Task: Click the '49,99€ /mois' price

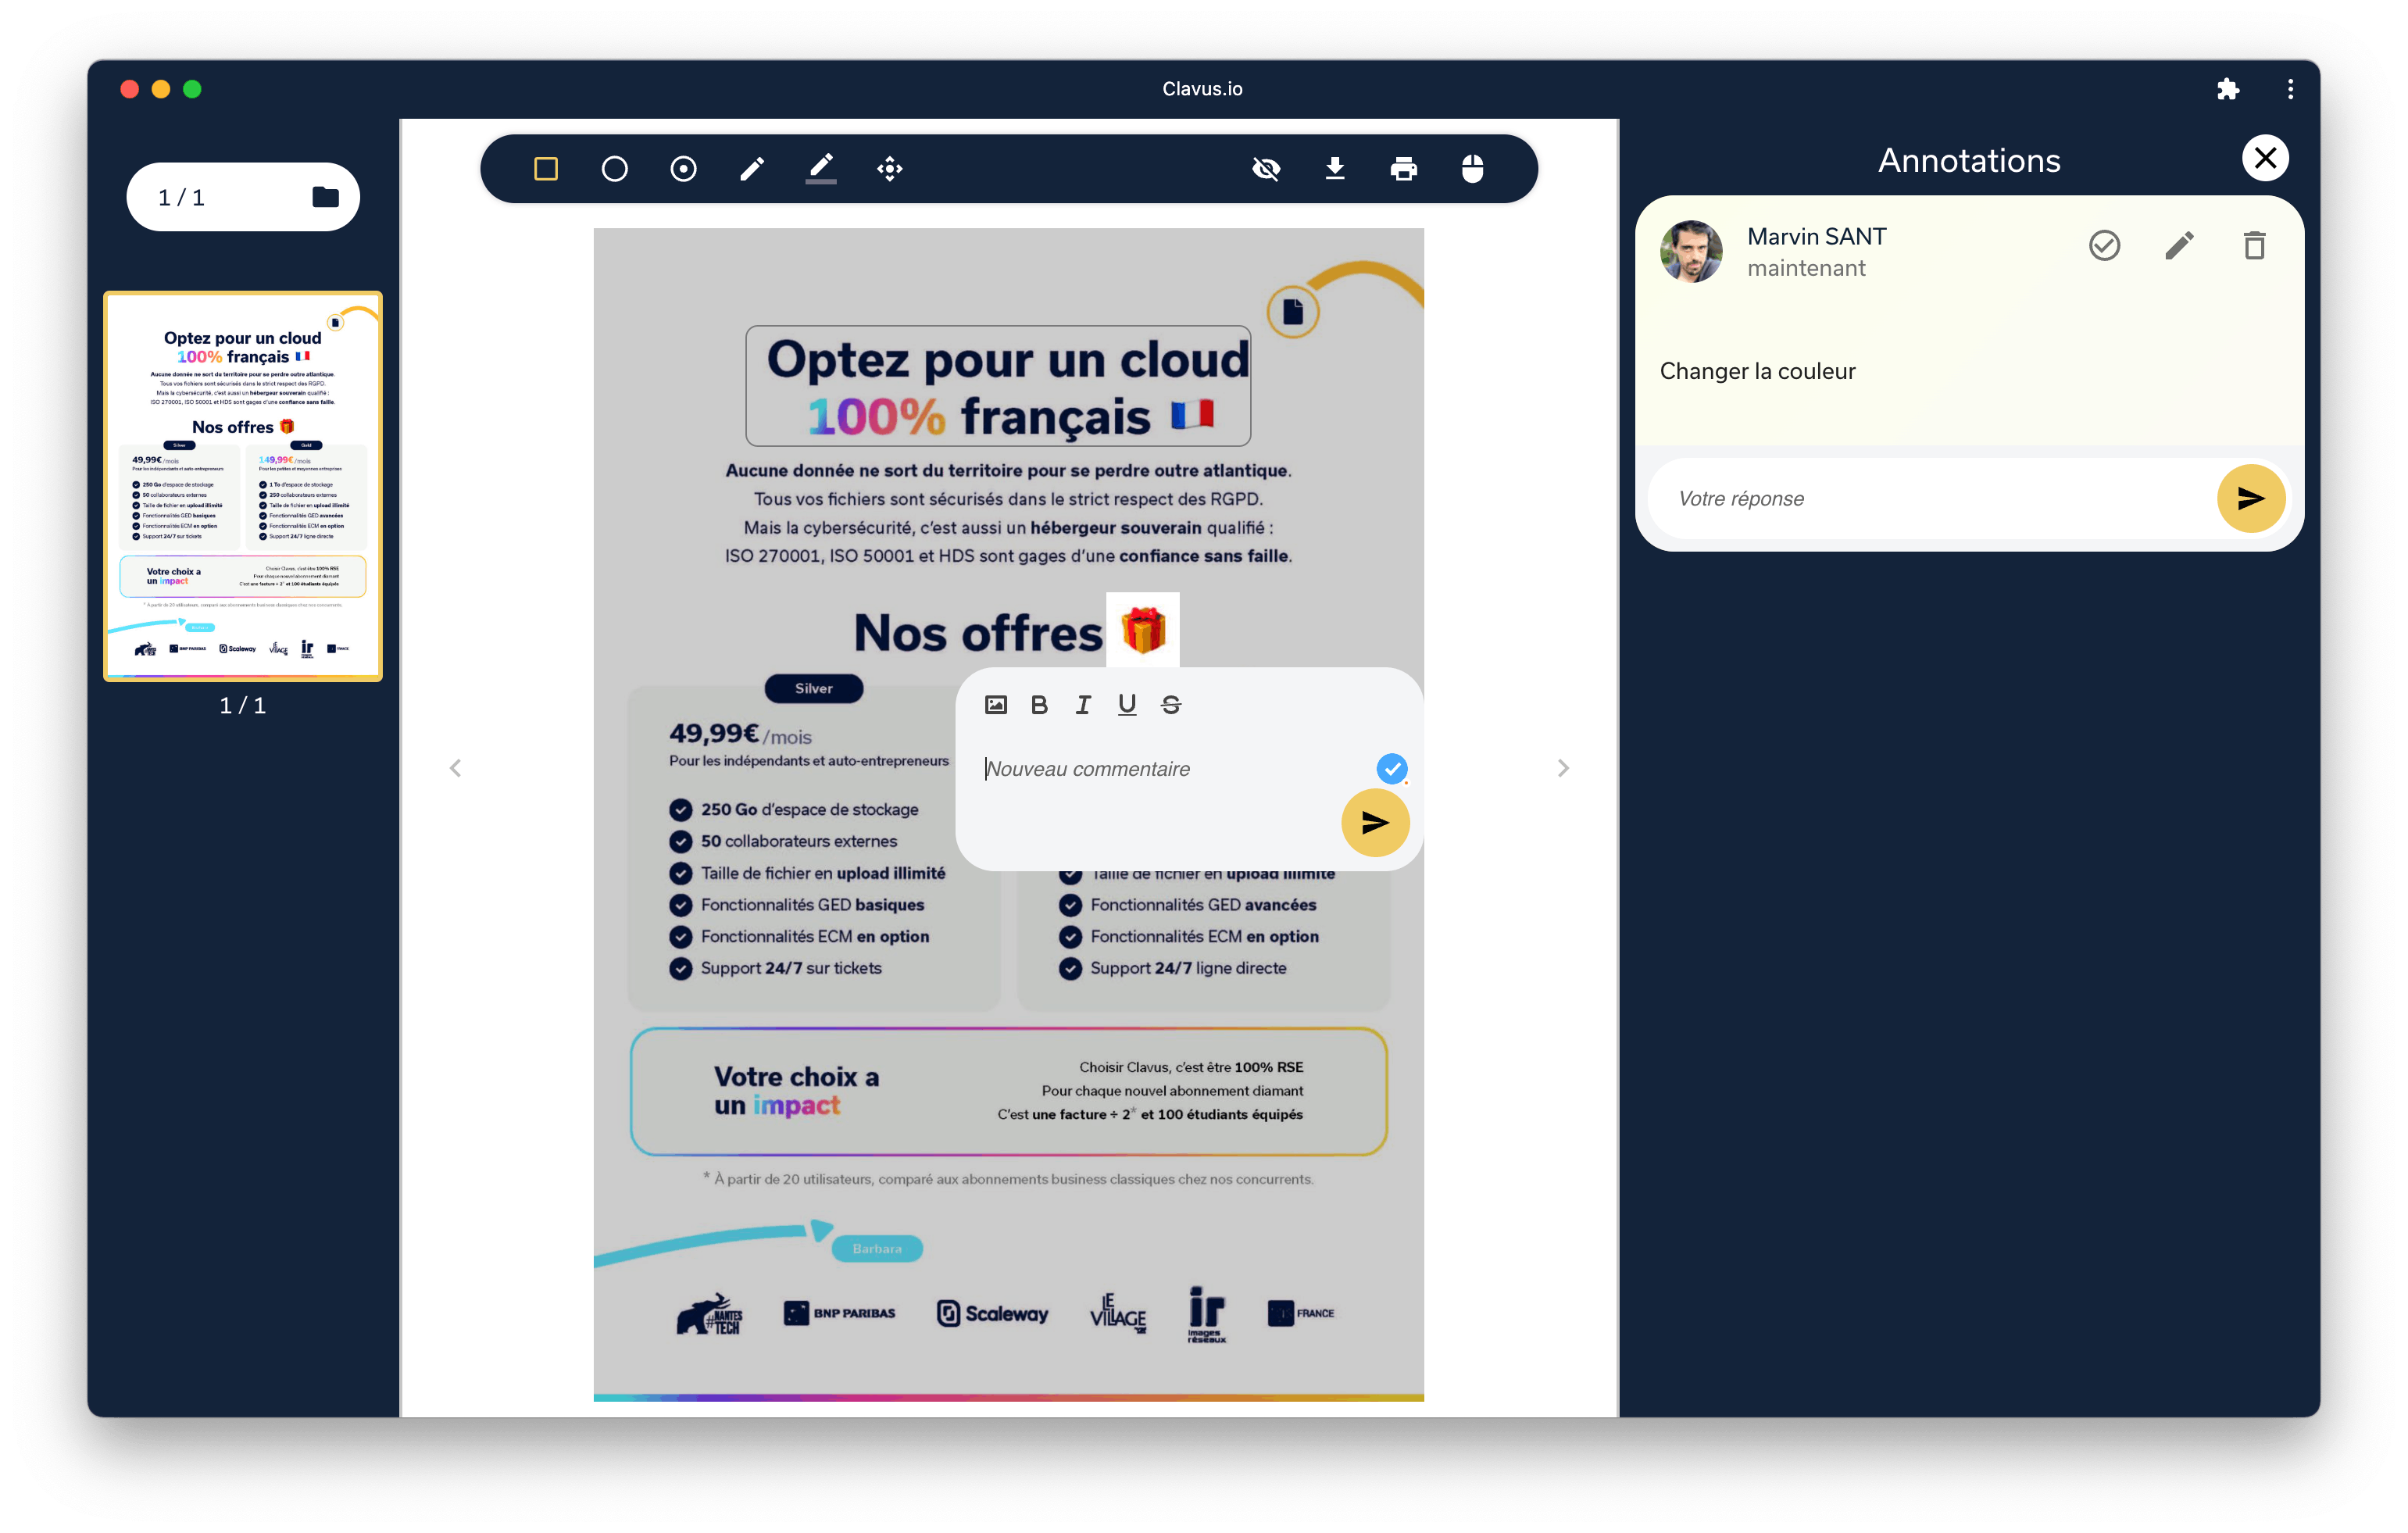Action: [x=740, y=735]
